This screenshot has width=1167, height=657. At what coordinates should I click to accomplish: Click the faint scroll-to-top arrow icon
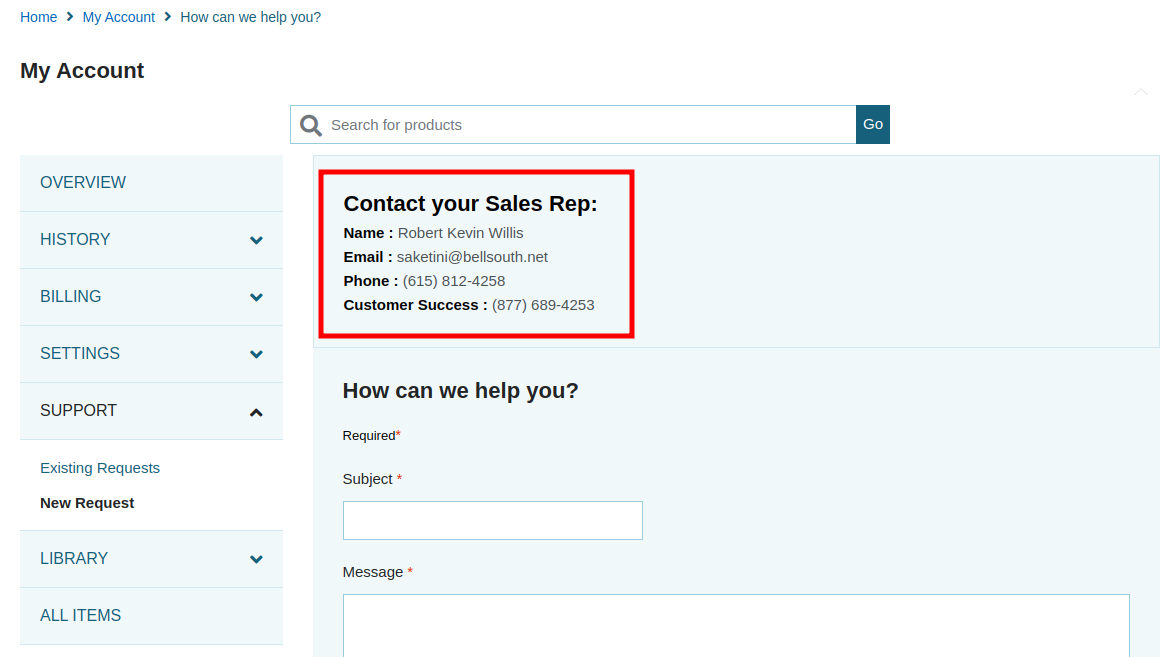pyautogui.click(x=1141, y=92)
